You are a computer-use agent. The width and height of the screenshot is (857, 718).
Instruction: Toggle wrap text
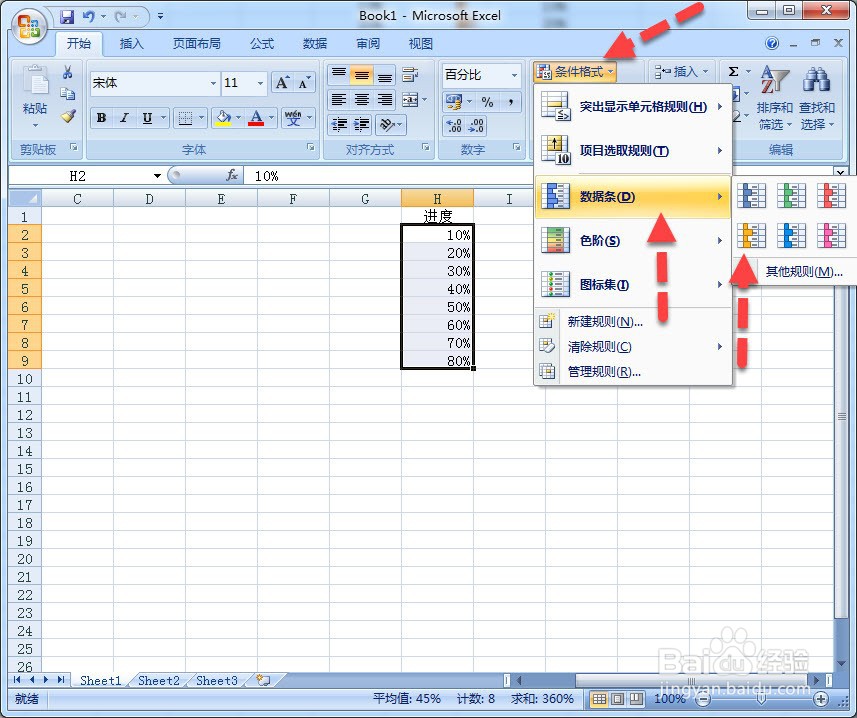click(410, 74)
